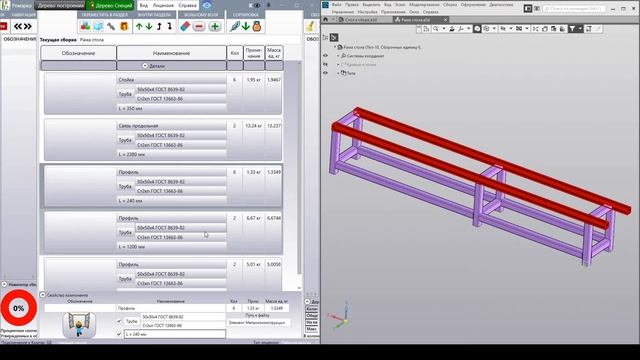Toggle the Труба checkbox in component properties
This screenshot has width=640, height=360.
pyautogui.click(x=119, y=321)
